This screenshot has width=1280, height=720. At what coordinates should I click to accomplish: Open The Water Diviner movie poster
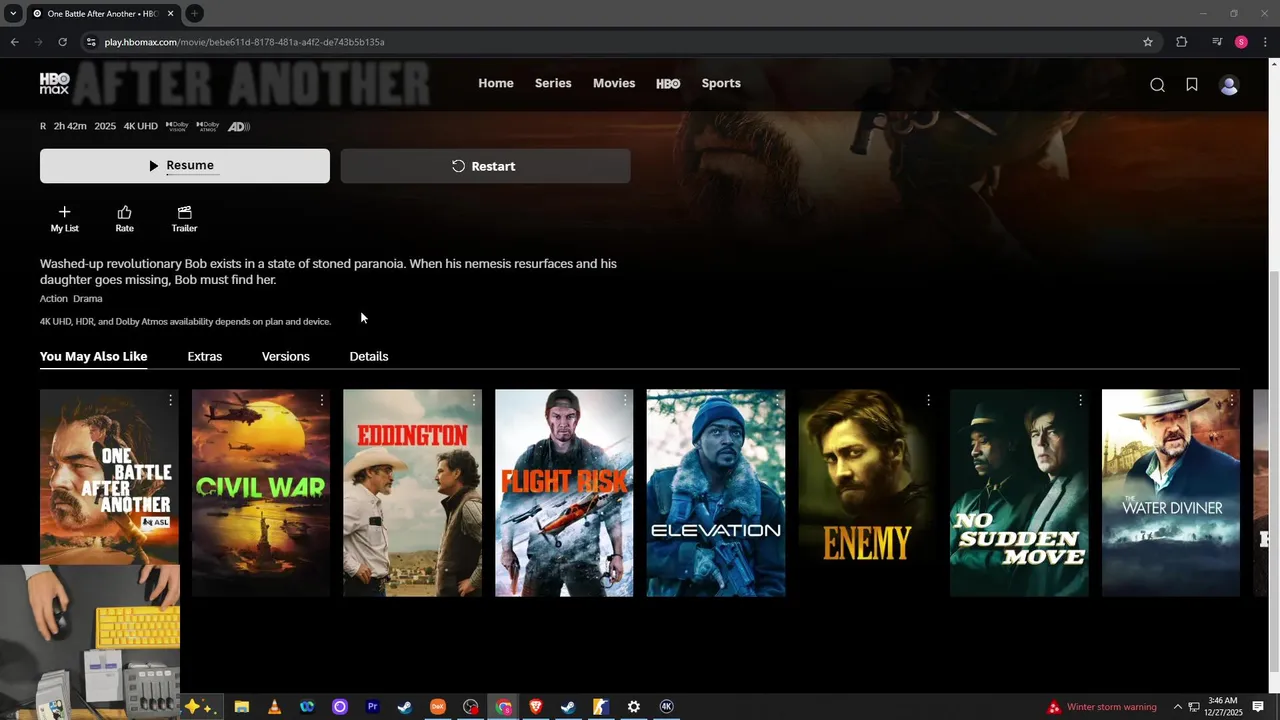[x=1171, y=493]
